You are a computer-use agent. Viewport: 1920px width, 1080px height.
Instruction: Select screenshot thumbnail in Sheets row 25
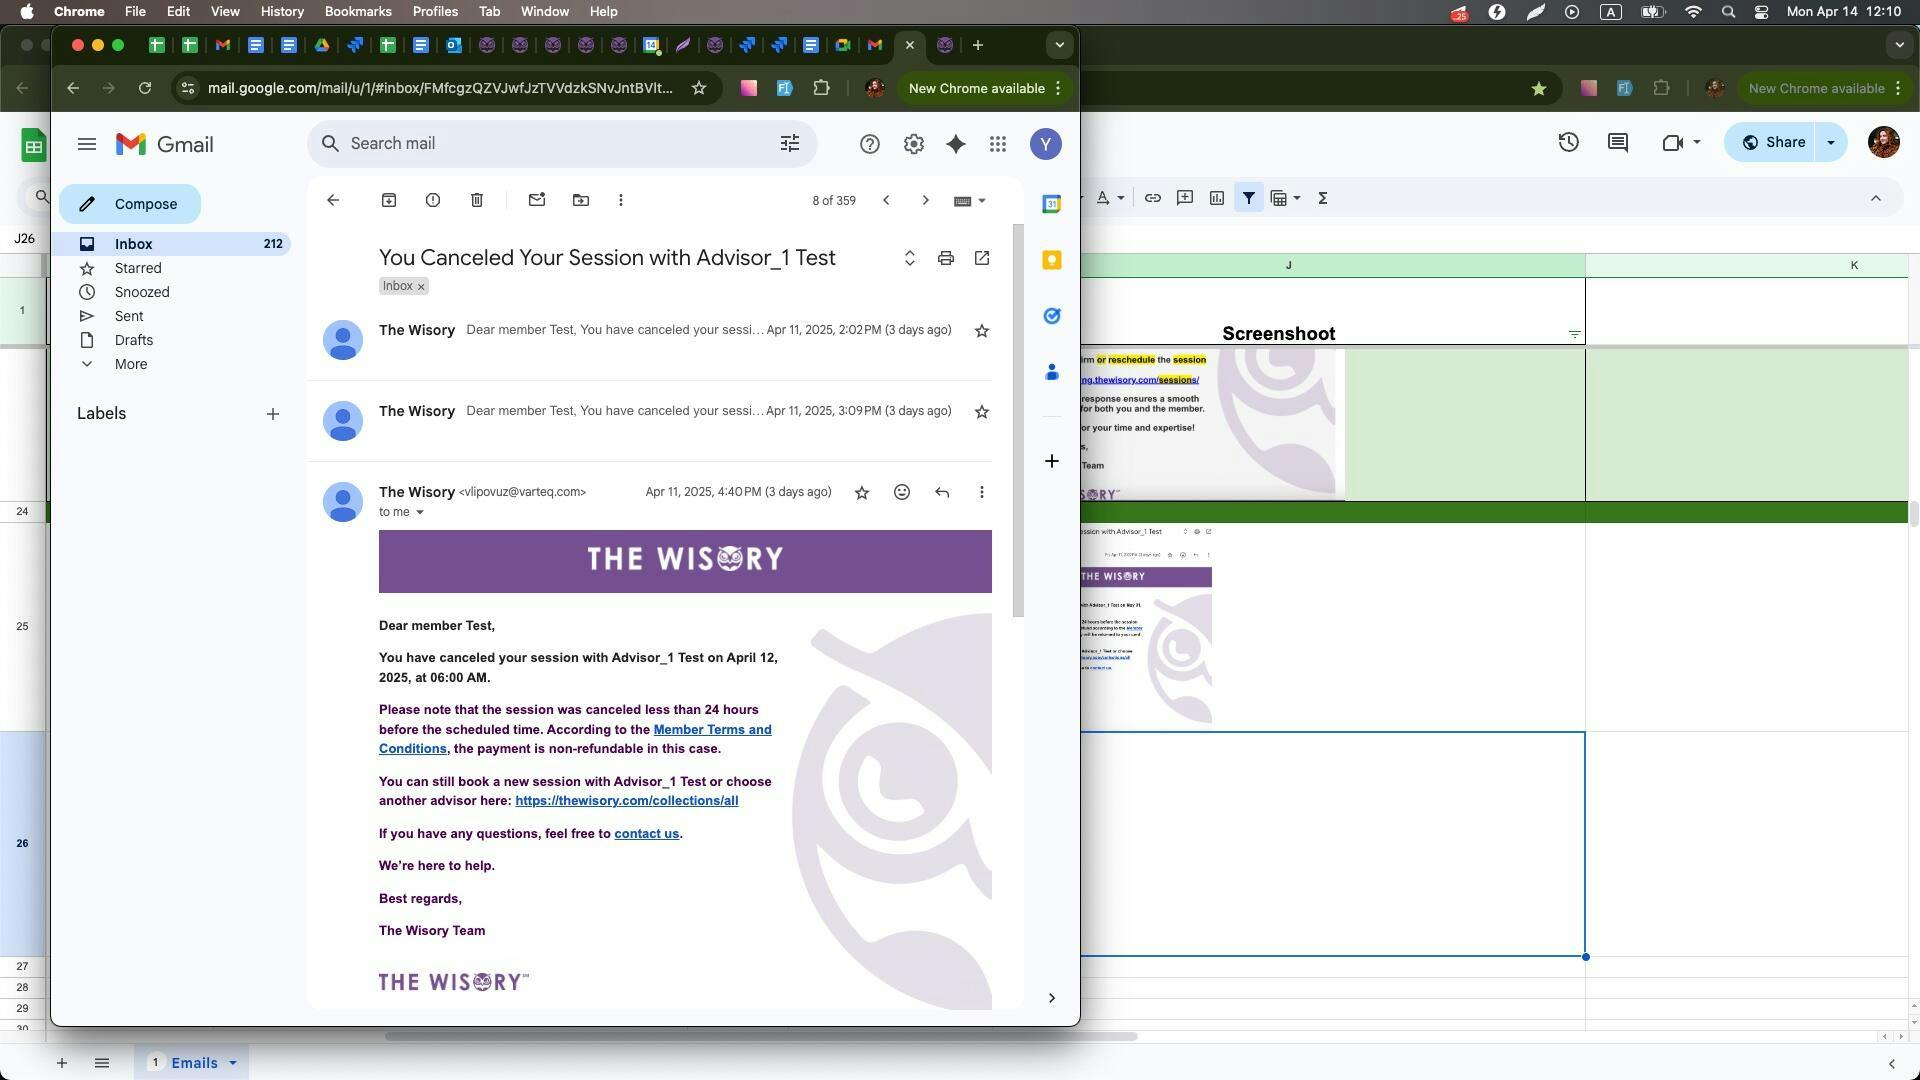point(1146,624)
